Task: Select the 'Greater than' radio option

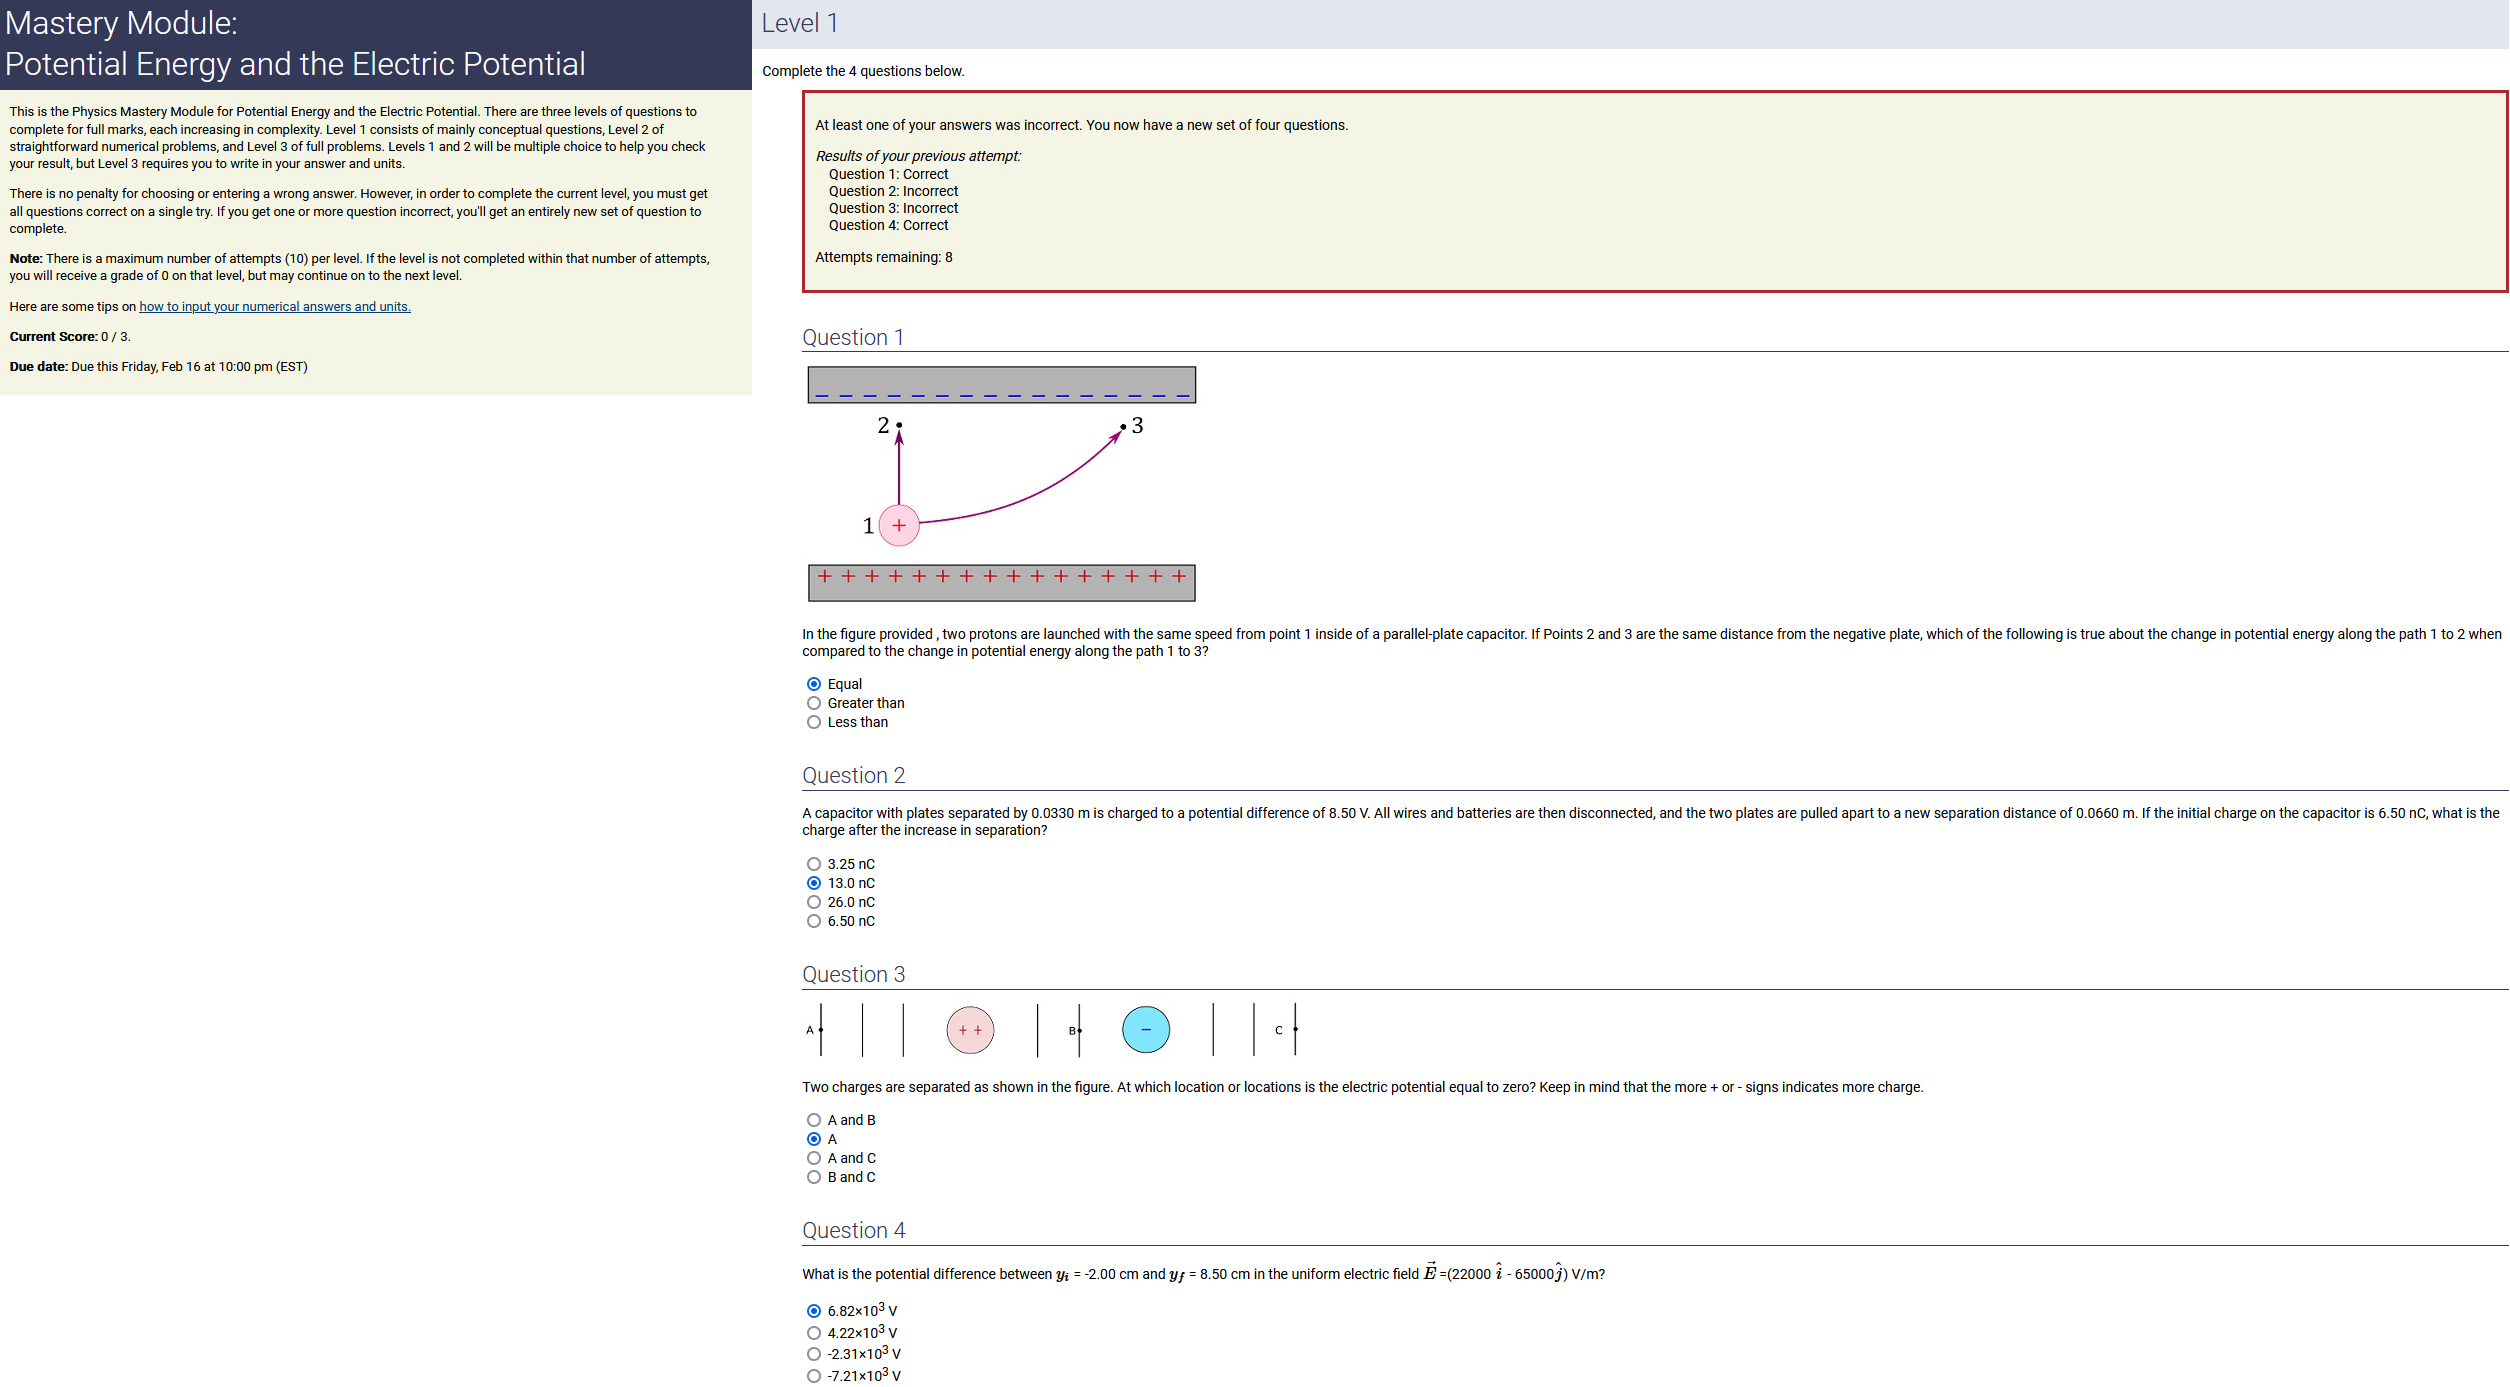Action: pyautogui.click(x=813, y=703)
